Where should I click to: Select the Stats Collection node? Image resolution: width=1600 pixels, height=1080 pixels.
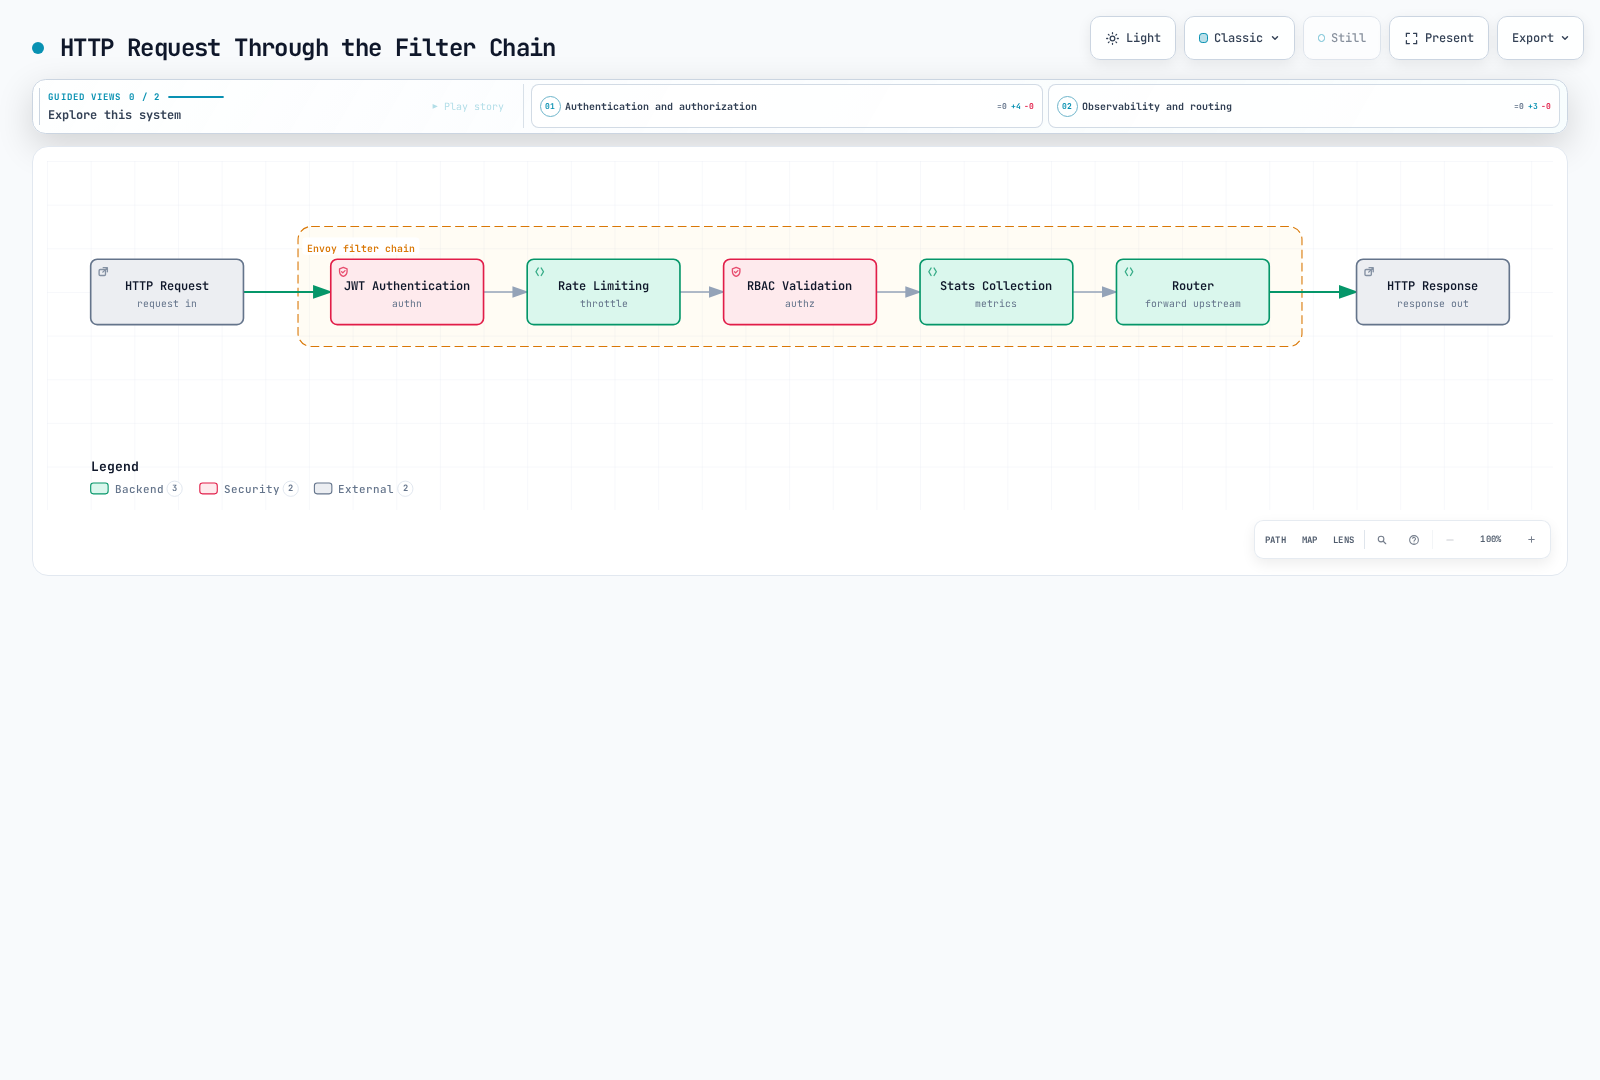click(996, 292)
